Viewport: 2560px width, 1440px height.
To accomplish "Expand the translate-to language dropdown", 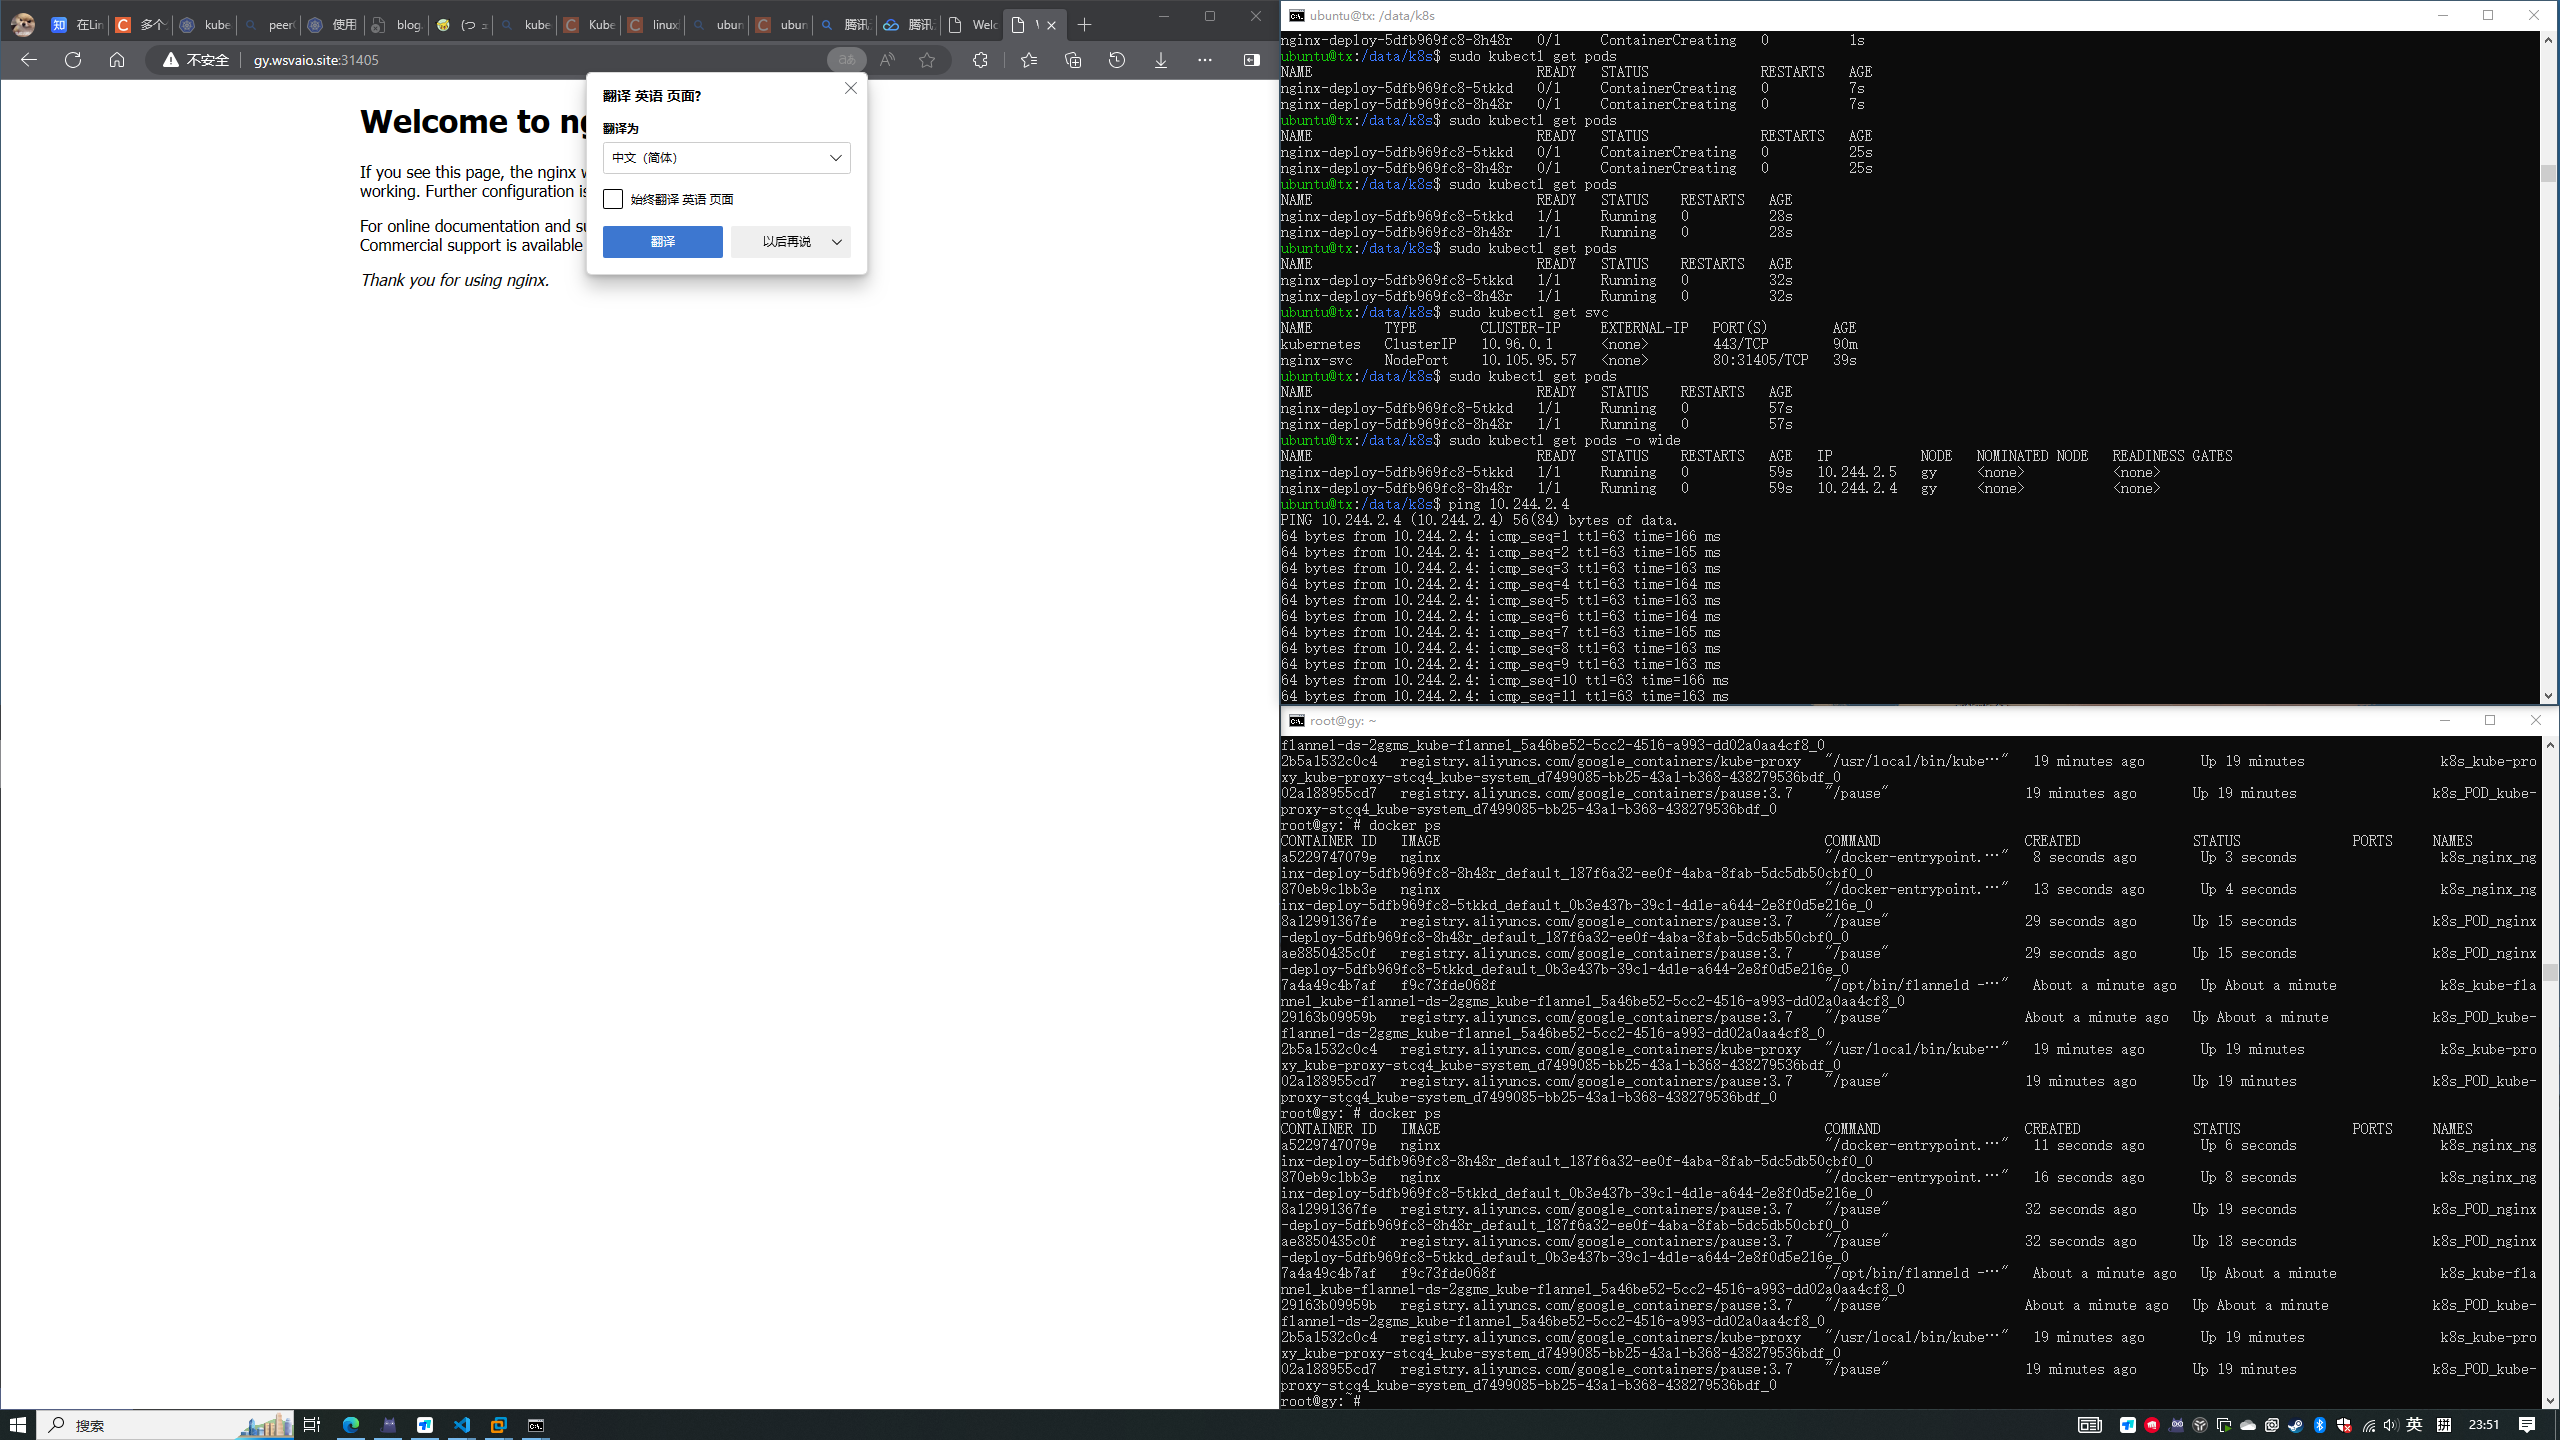I will click(726, 158).
